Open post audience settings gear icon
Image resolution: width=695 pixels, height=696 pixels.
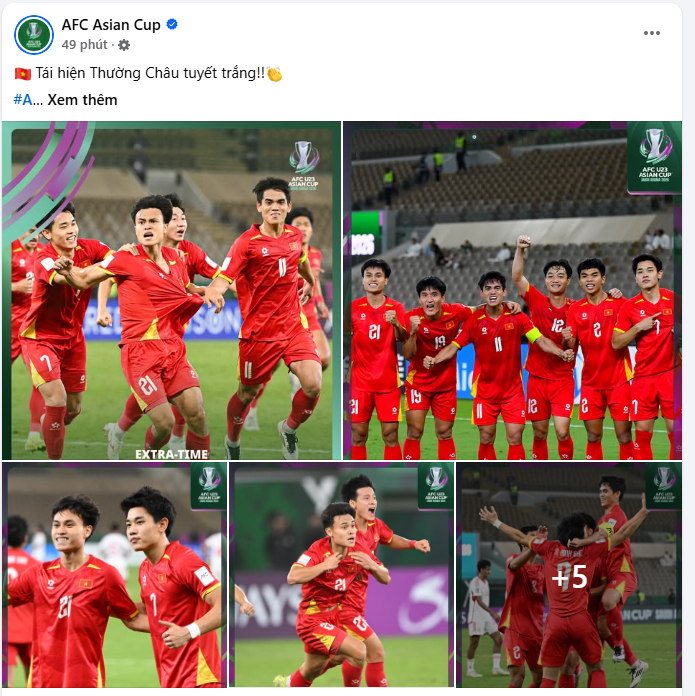[124, 45]
